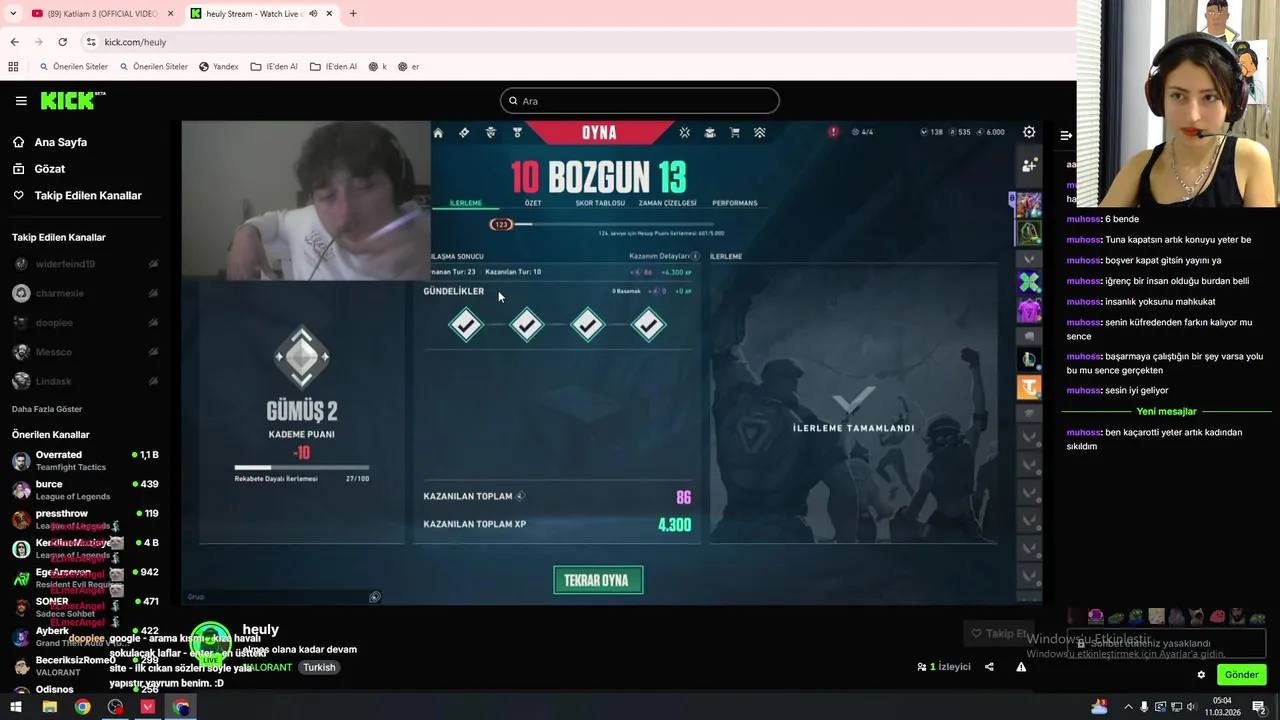Screen dimensions: 1280x720
Task: Go back to the previous page
Action: click(x=14, y=42)
